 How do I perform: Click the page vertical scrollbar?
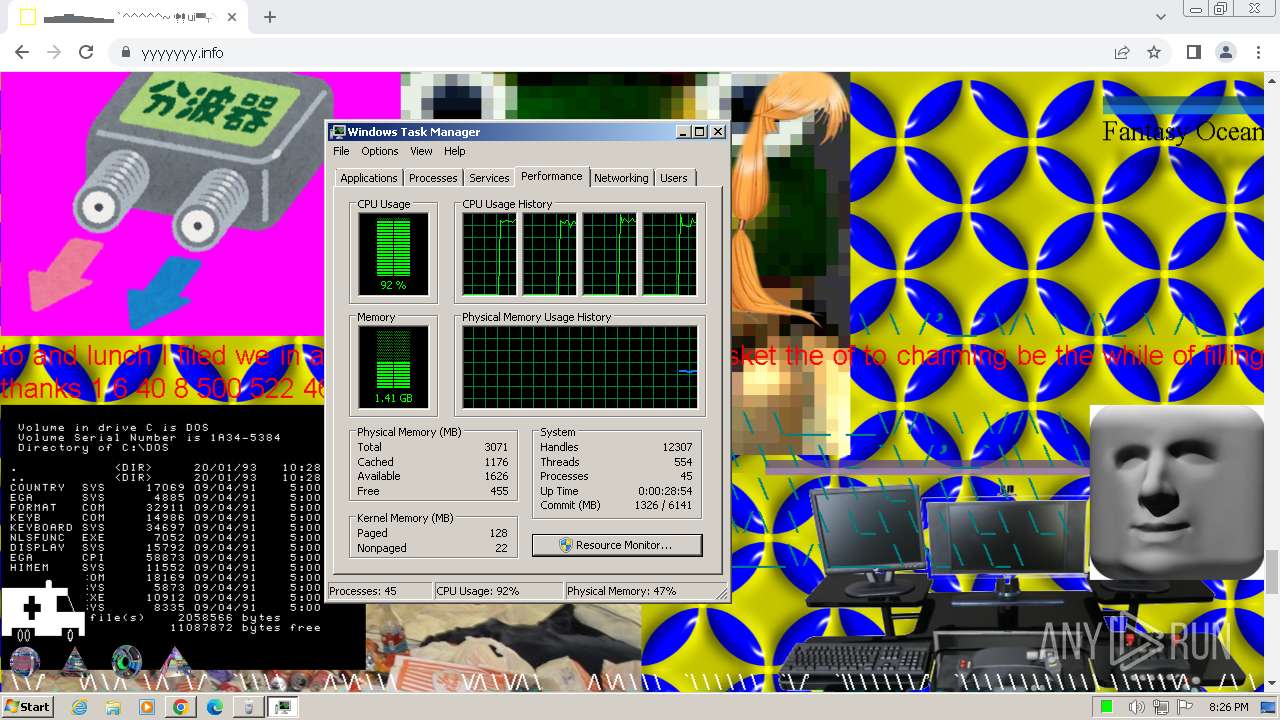tap(1272, 571)
